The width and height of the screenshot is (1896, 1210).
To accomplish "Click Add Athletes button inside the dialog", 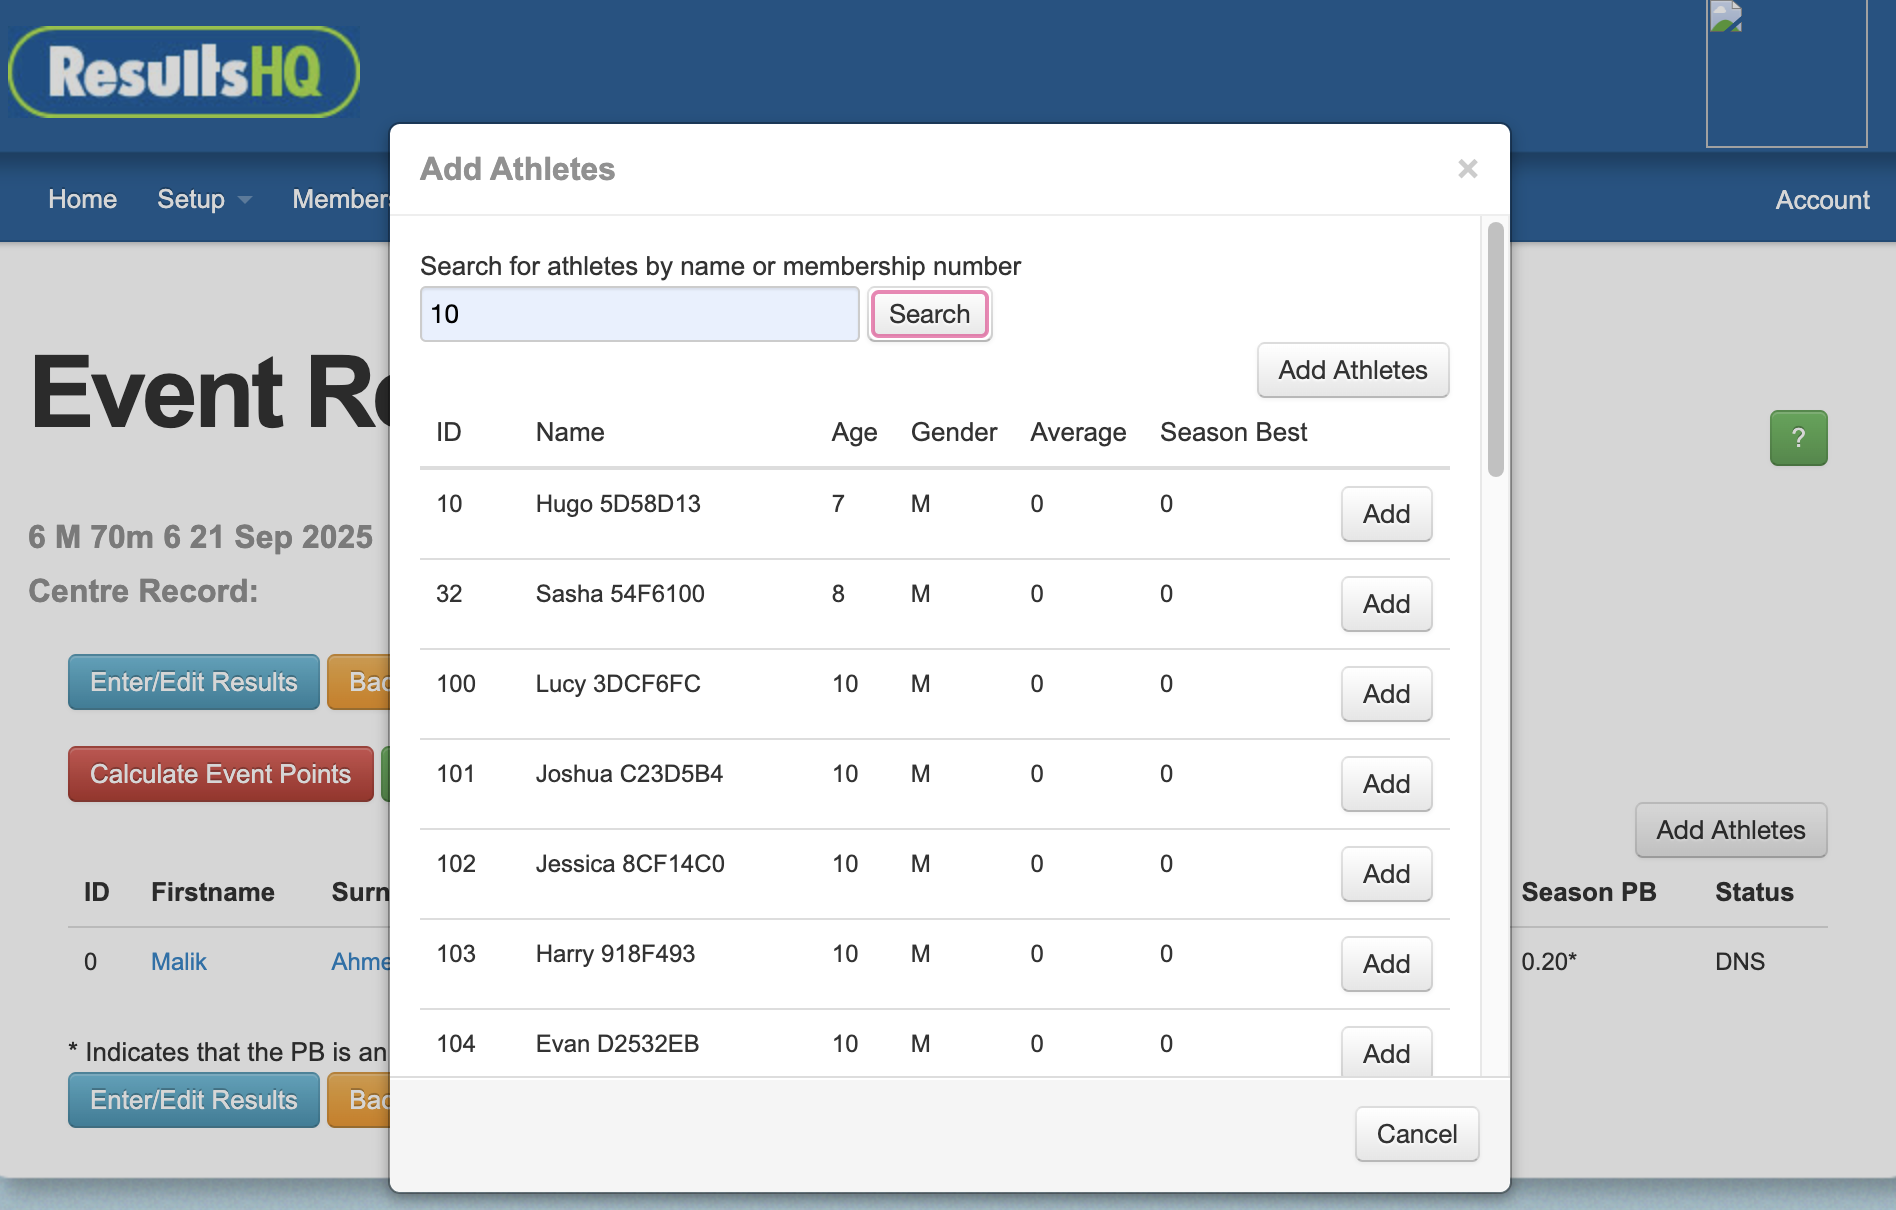I will click(x=1352, y=370).
